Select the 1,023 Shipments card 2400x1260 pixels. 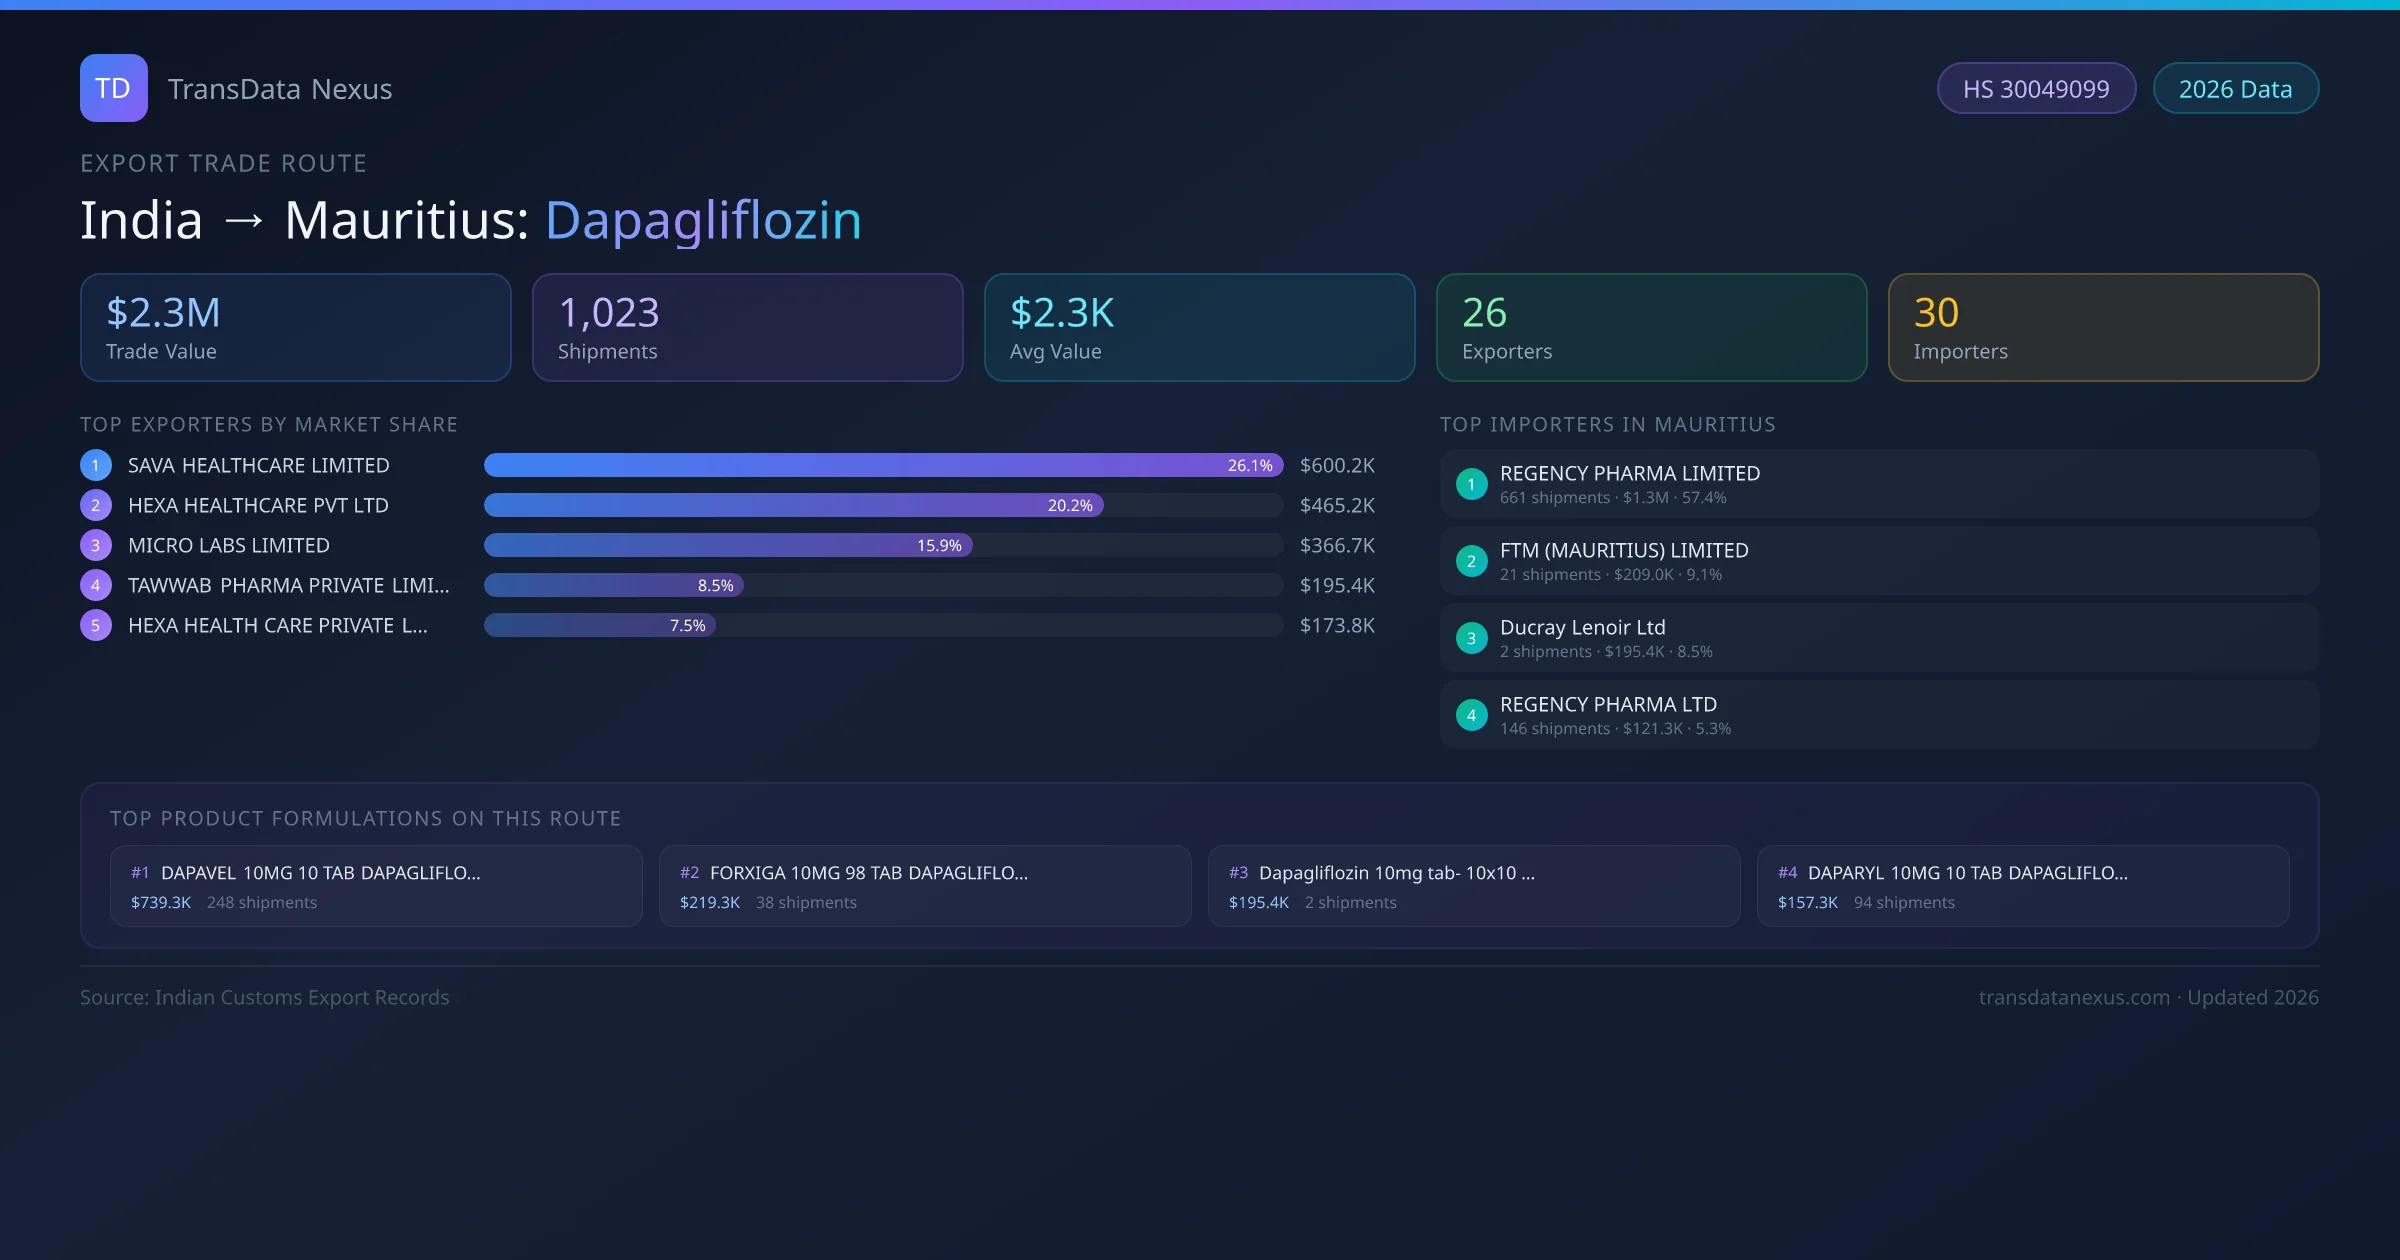click(x=747, y=328)
